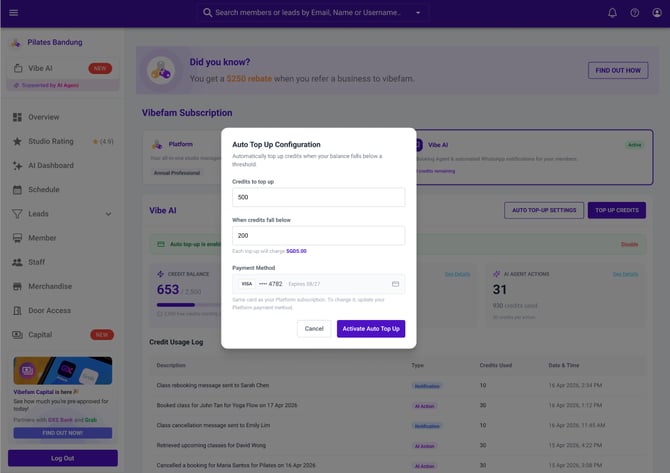Click the Overview dashboard icon

click(17, 117)
